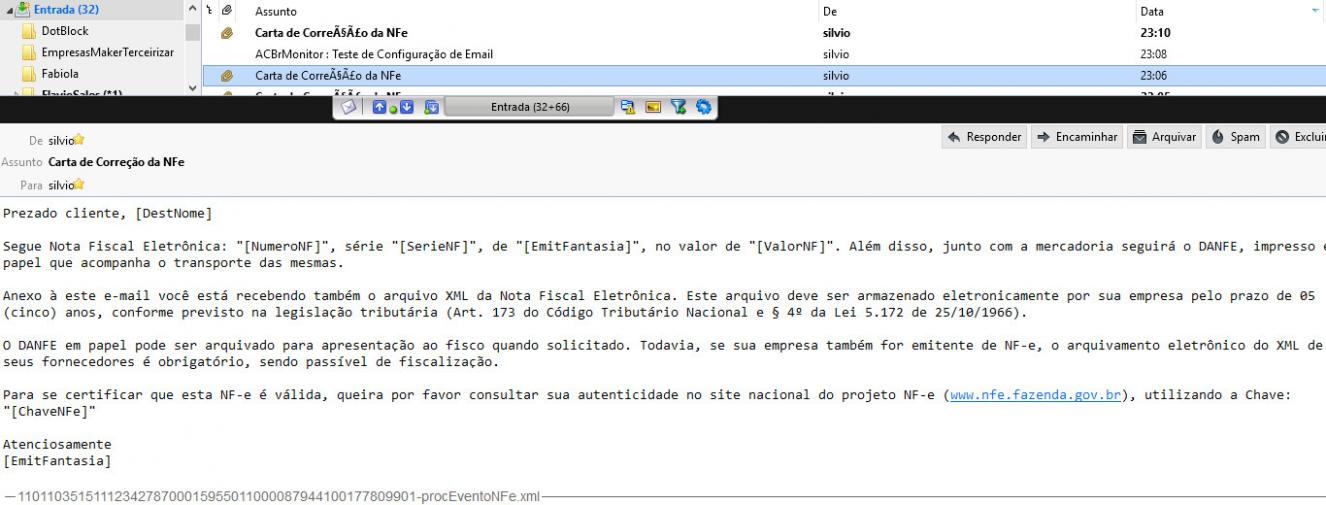Toggle Data column sort direction arrow
Image resolution: width=1326 pixels, height=505 pixels.
click(1315, 12)
